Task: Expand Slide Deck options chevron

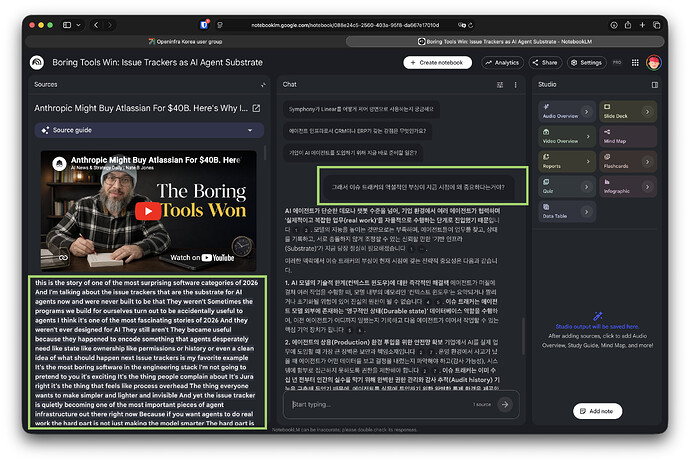Action: [647, 112]
